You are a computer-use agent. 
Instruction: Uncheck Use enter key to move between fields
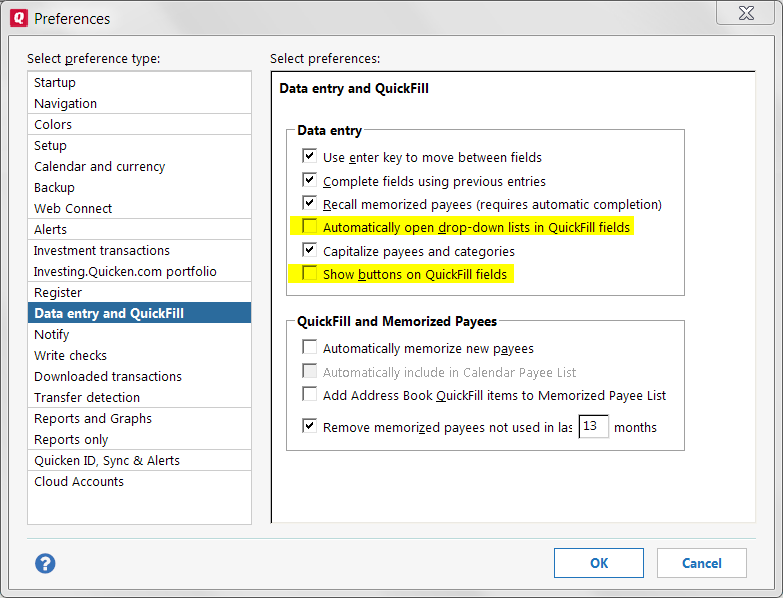pyautogui.click(x=310, y=156)
